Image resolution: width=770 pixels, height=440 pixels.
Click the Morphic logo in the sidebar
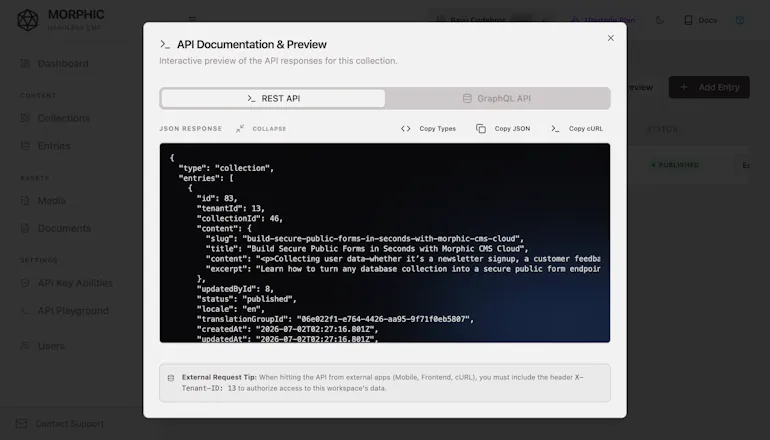coord(28,20)
